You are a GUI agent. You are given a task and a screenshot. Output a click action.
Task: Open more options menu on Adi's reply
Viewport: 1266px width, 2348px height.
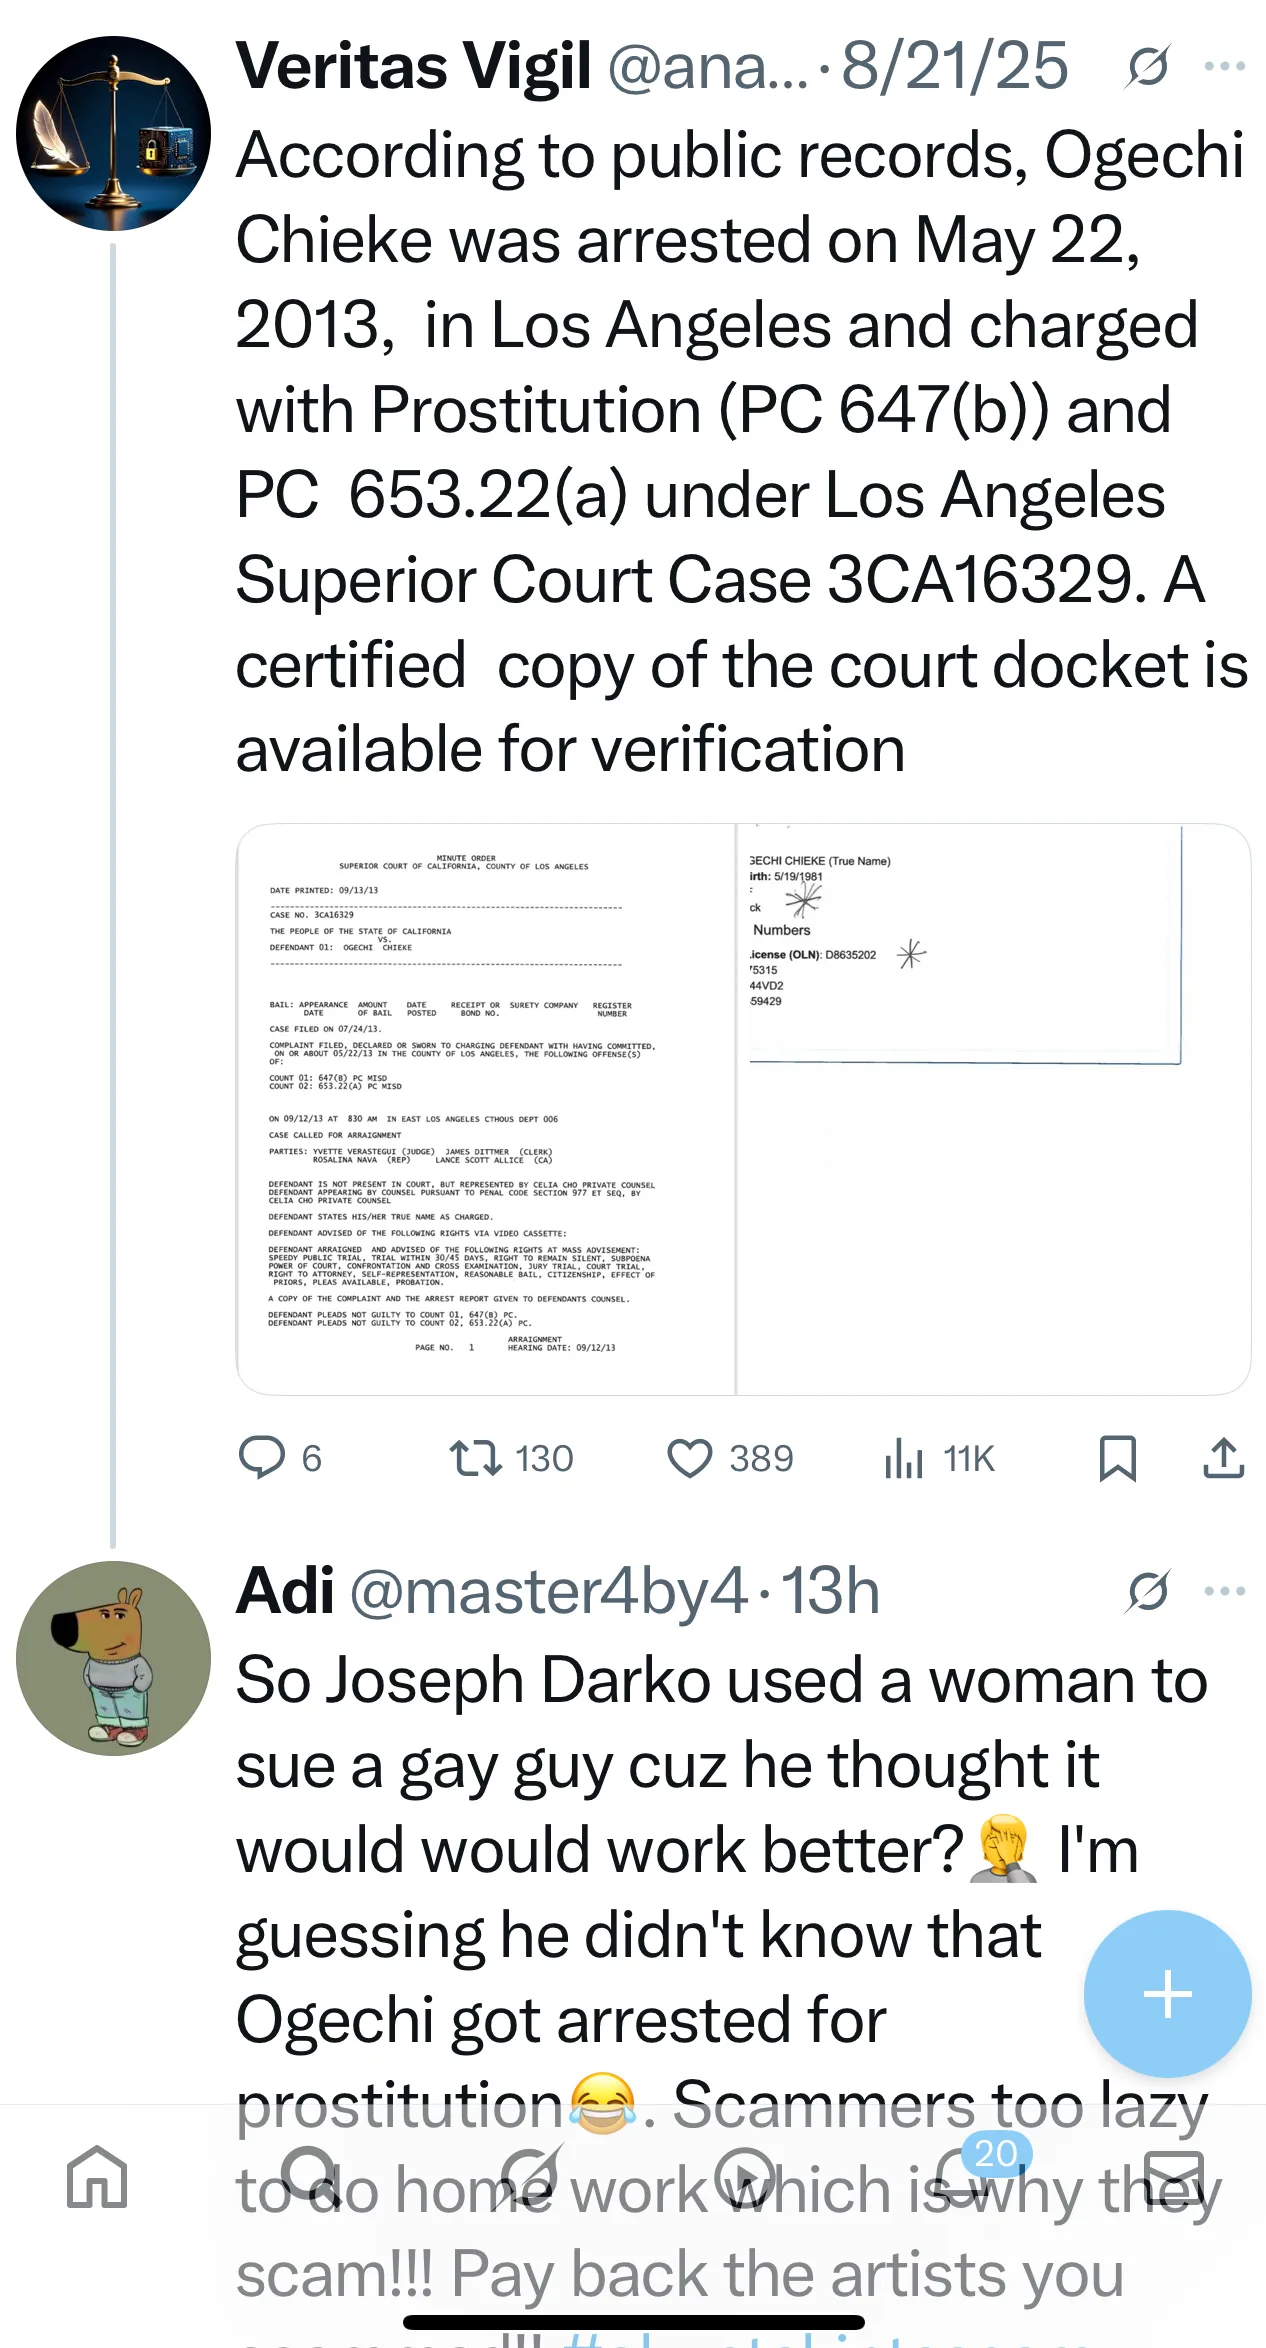click(1224, 1591)
